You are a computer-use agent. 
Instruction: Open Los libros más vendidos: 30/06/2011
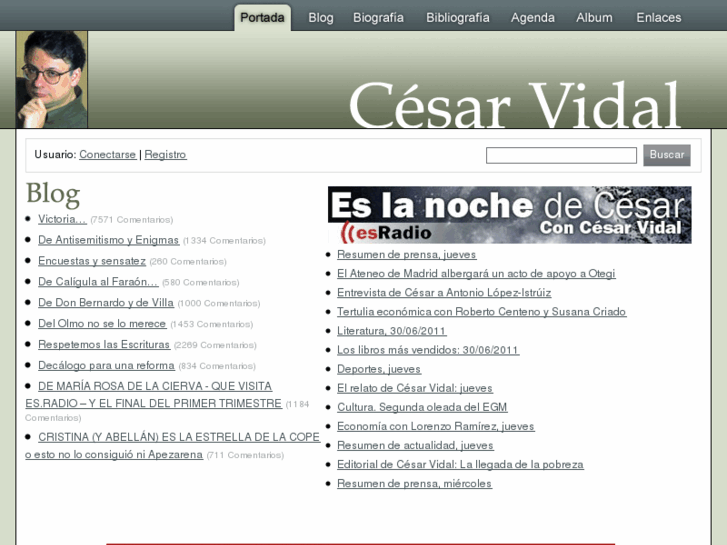[428, 350]
